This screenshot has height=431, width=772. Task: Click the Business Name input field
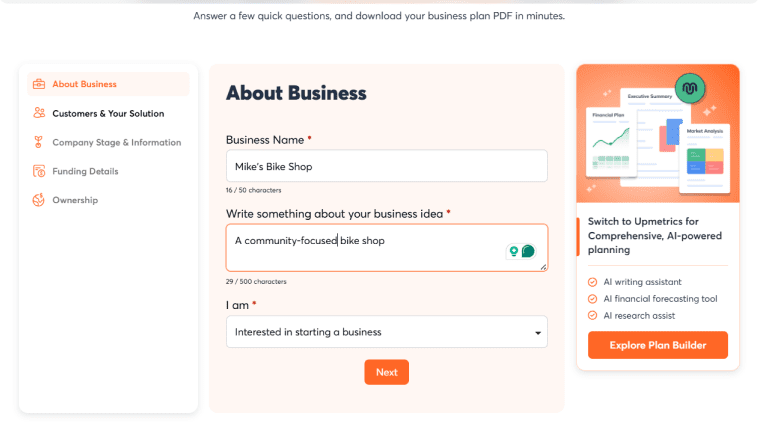[x=386, y=166]
